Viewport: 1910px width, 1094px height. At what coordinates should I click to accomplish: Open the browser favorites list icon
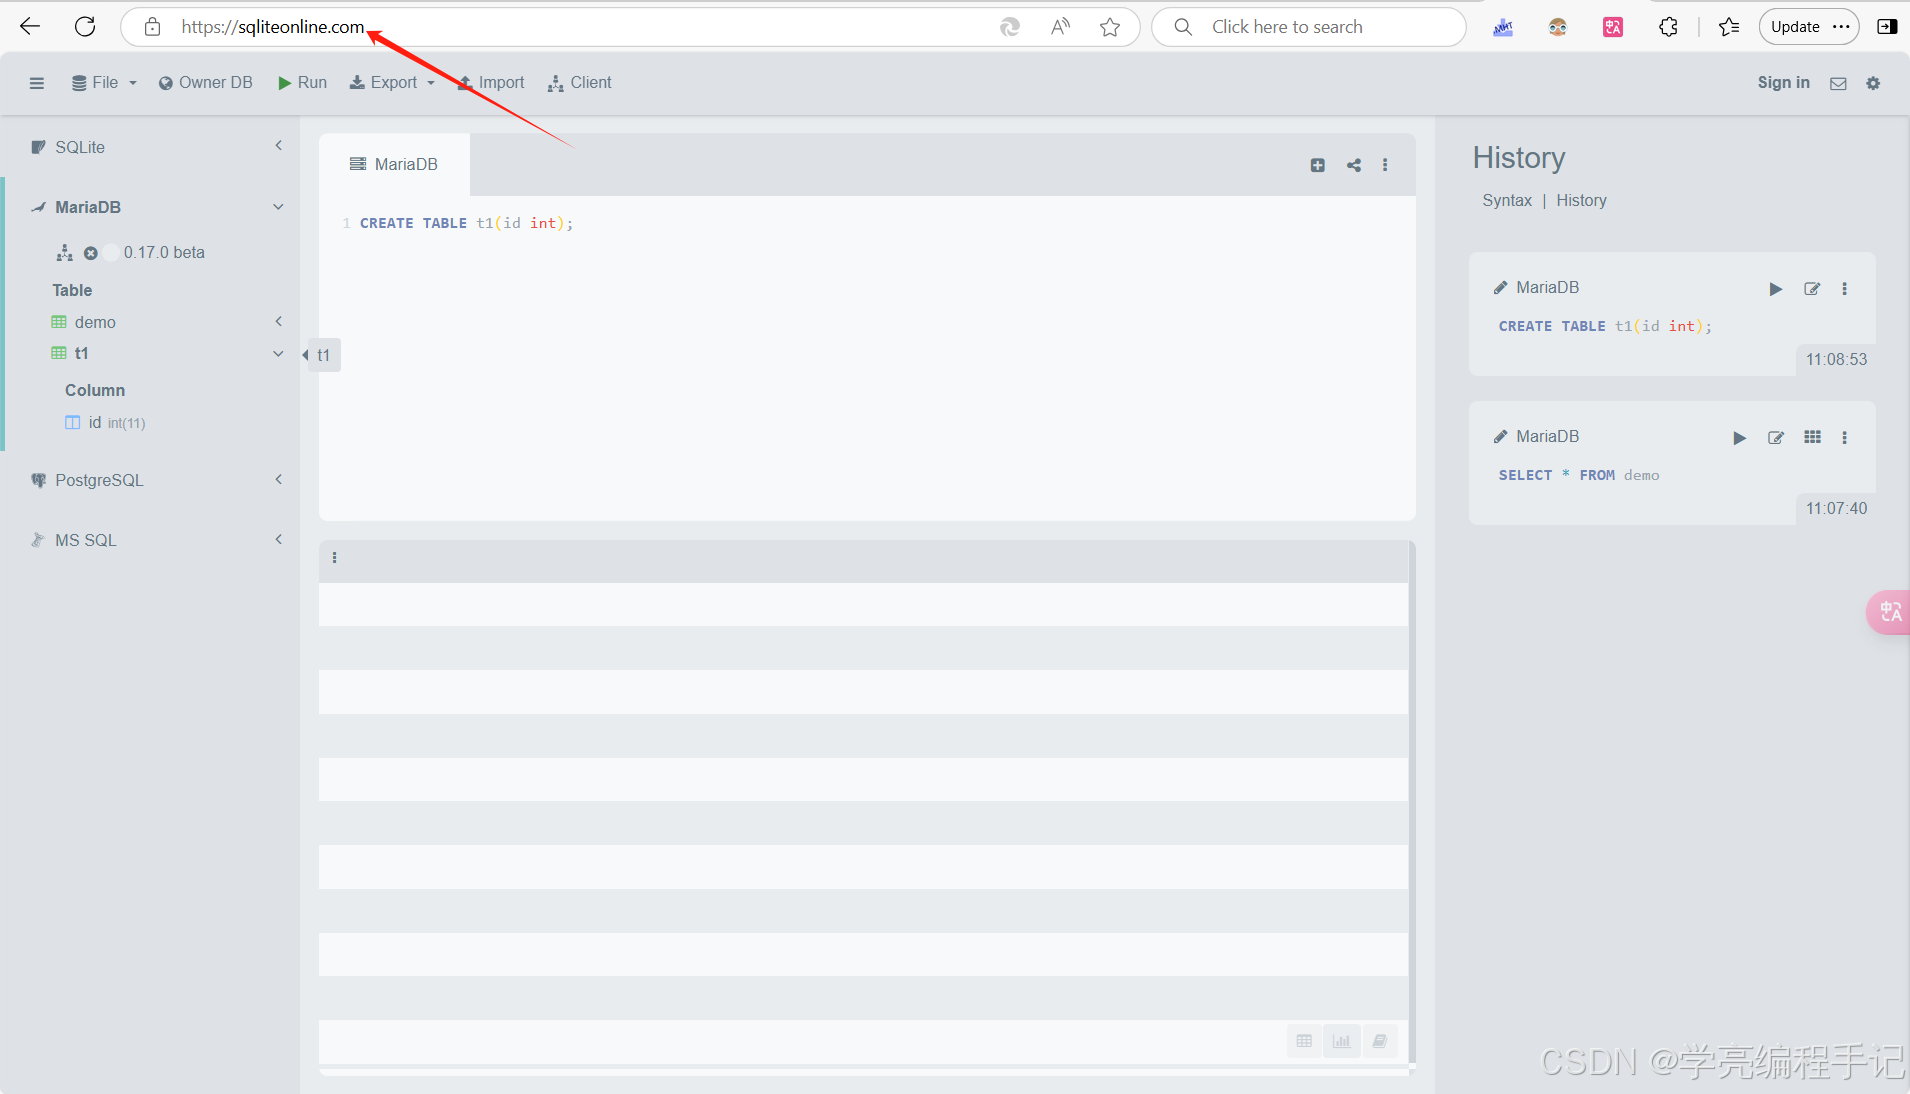click(1729, 27)
